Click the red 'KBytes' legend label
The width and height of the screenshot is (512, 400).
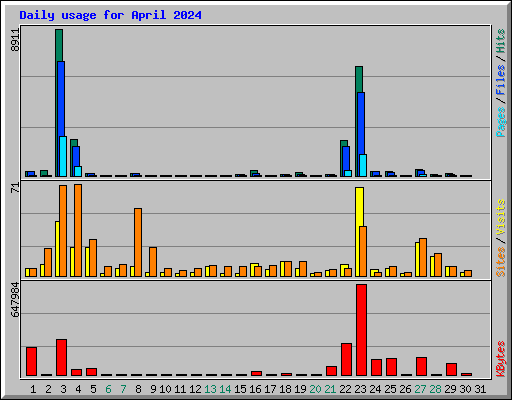click(x=501, y=359)
